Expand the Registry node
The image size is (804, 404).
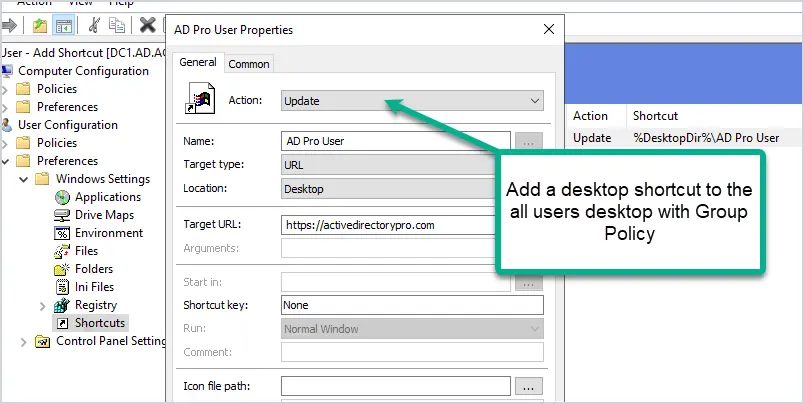(43, 307)
